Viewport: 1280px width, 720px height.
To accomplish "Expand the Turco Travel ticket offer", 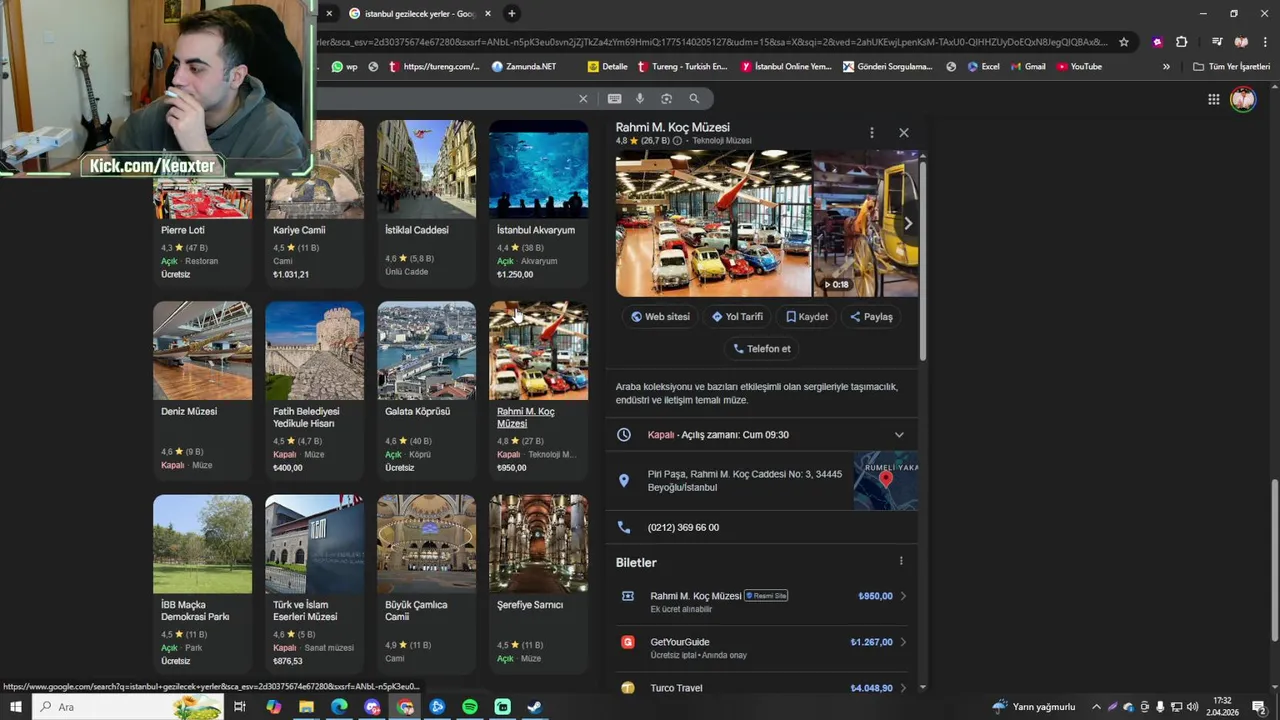I will [x=761, y=687].
